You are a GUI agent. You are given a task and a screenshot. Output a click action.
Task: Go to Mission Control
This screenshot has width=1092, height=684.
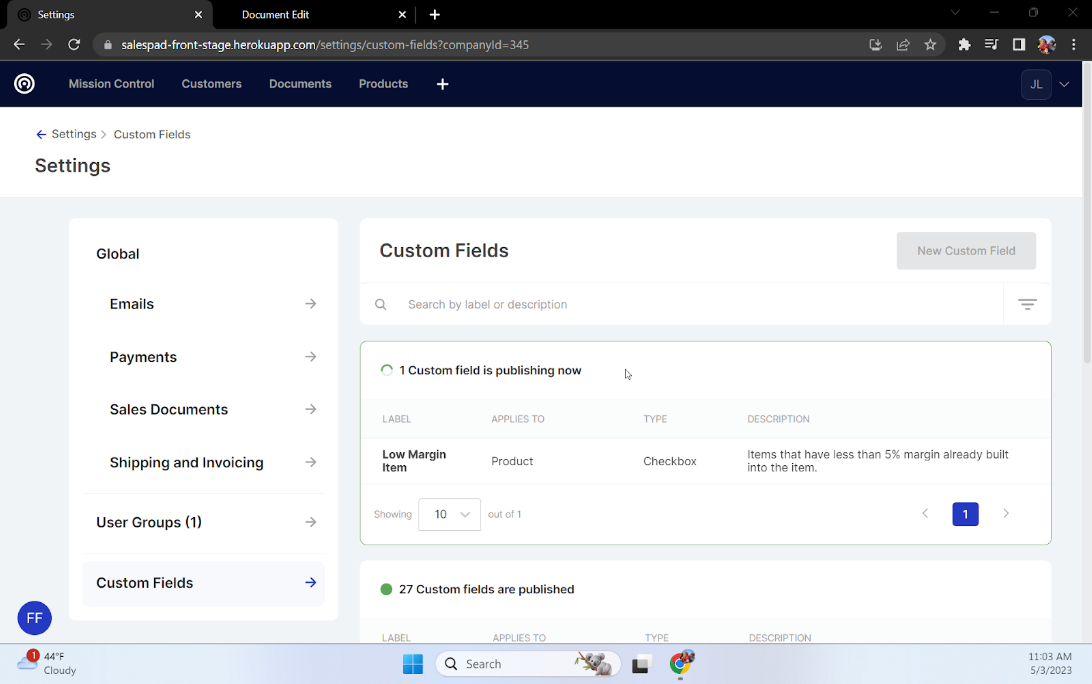[111, 84]
